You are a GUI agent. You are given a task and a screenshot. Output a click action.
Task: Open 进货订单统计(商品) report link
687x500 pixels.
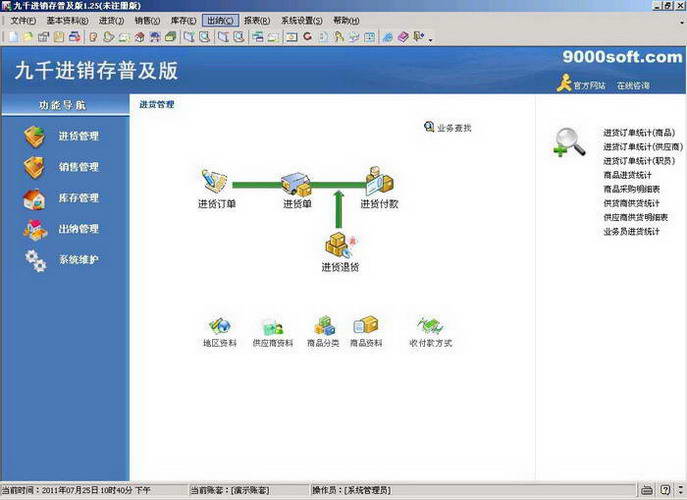(x=639, y=133)
